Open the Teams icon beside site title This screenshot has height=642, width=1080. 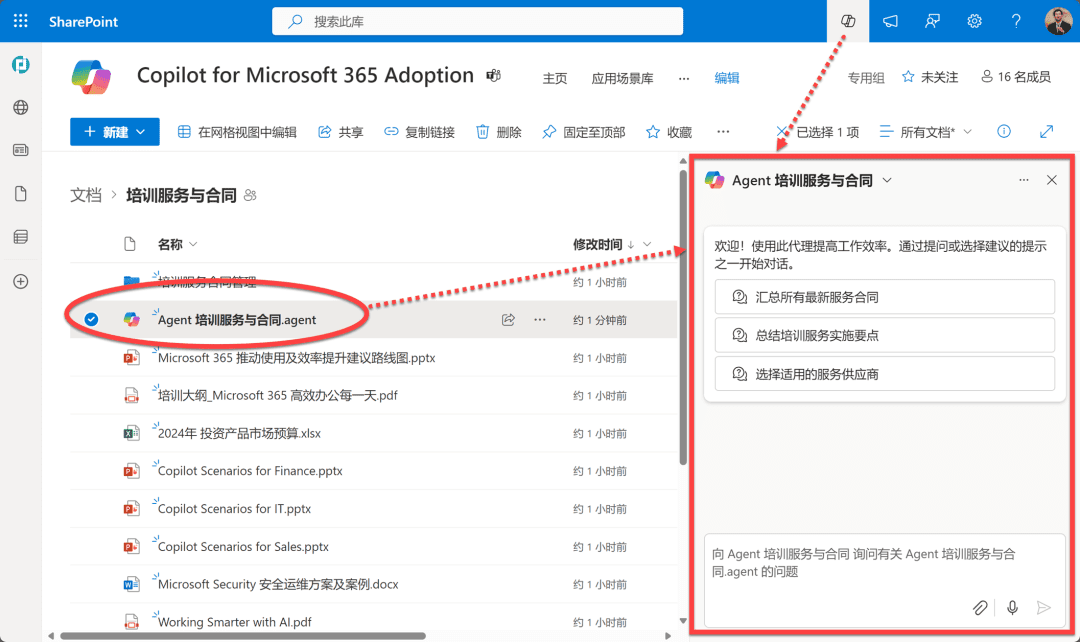pos(493,76)
